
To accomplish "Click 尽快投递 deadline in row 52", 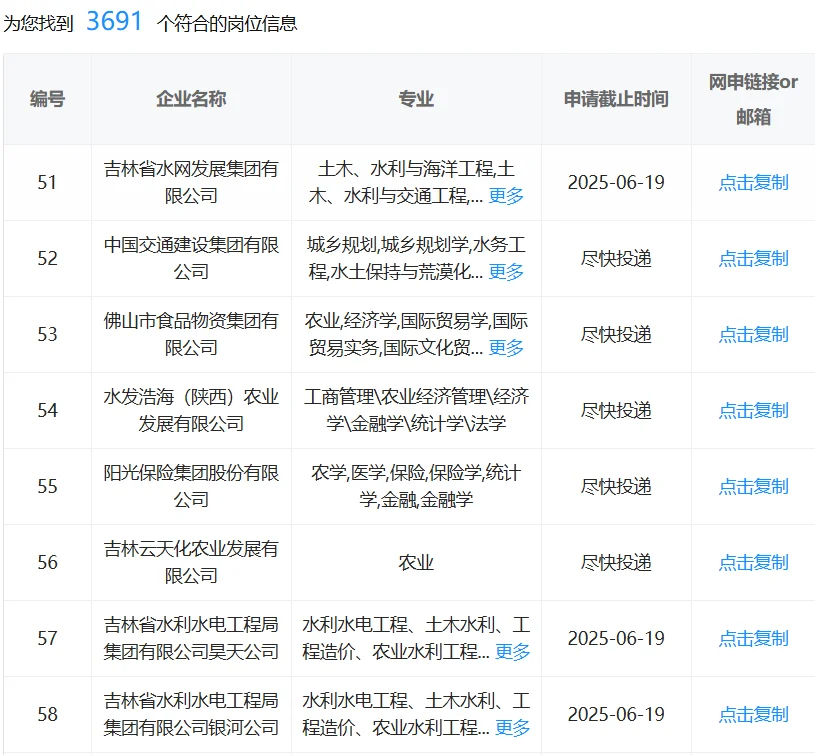I will pos(616,258).
